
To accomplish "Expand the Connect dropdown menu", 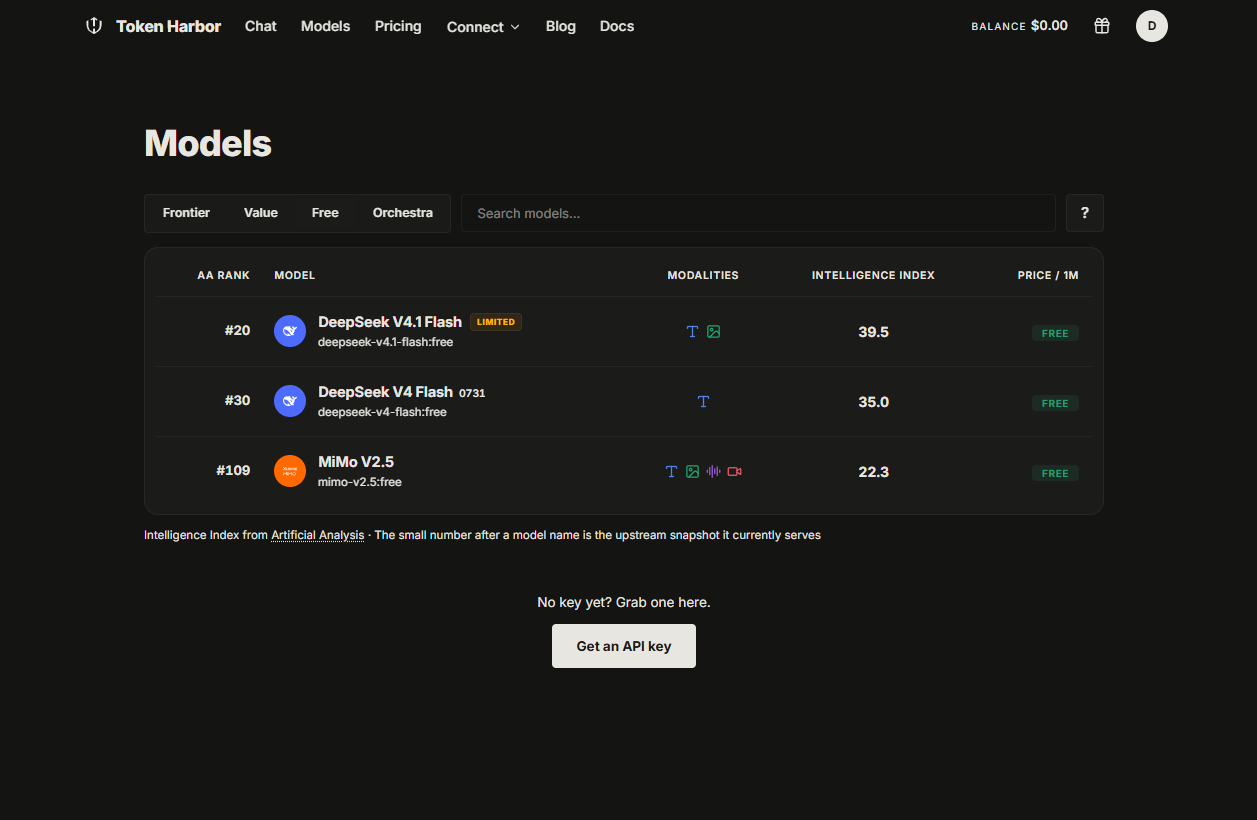I will tap(483, 27).
